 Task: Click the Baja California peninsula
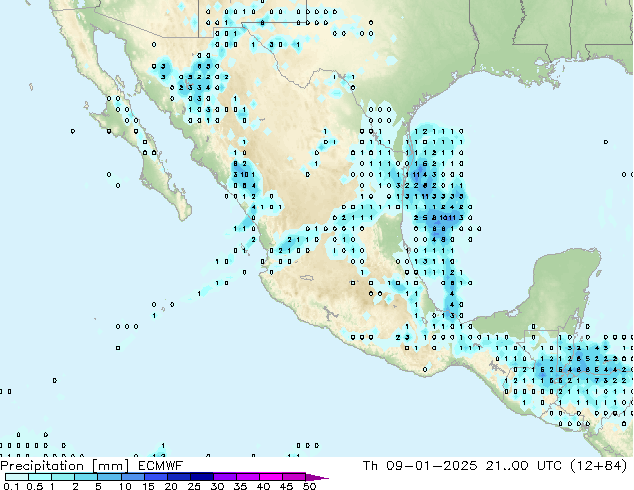pyautogui.click(x=125, y=120)
